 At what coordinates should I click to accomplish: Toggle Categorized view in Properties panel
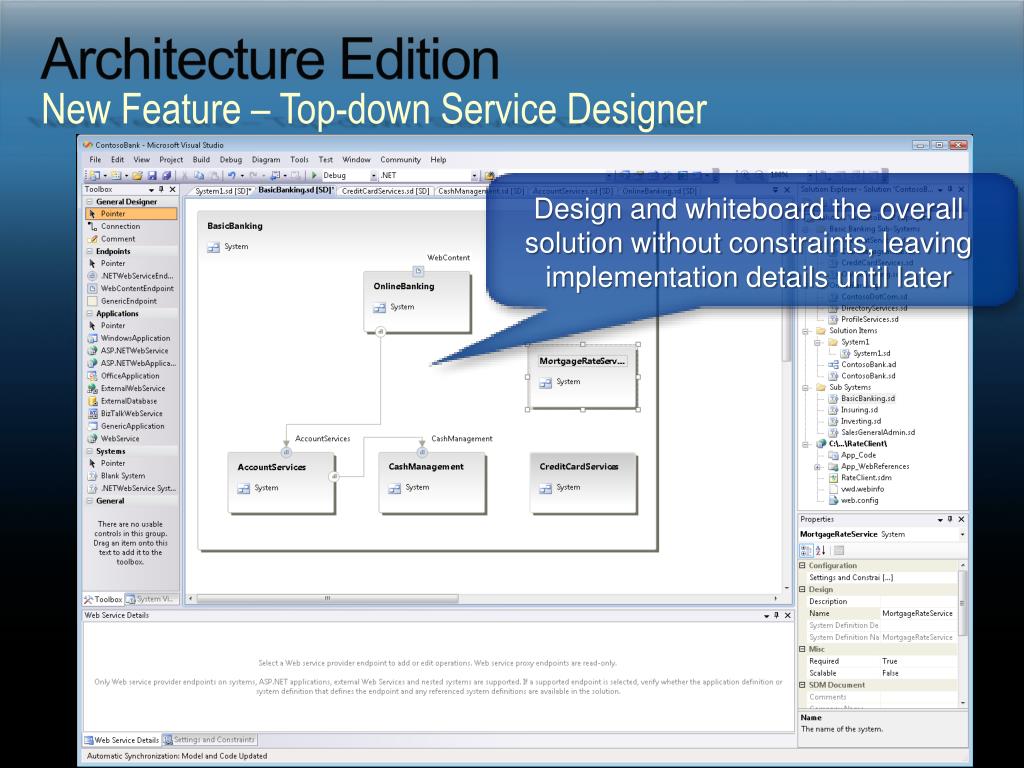pos(807,551)
